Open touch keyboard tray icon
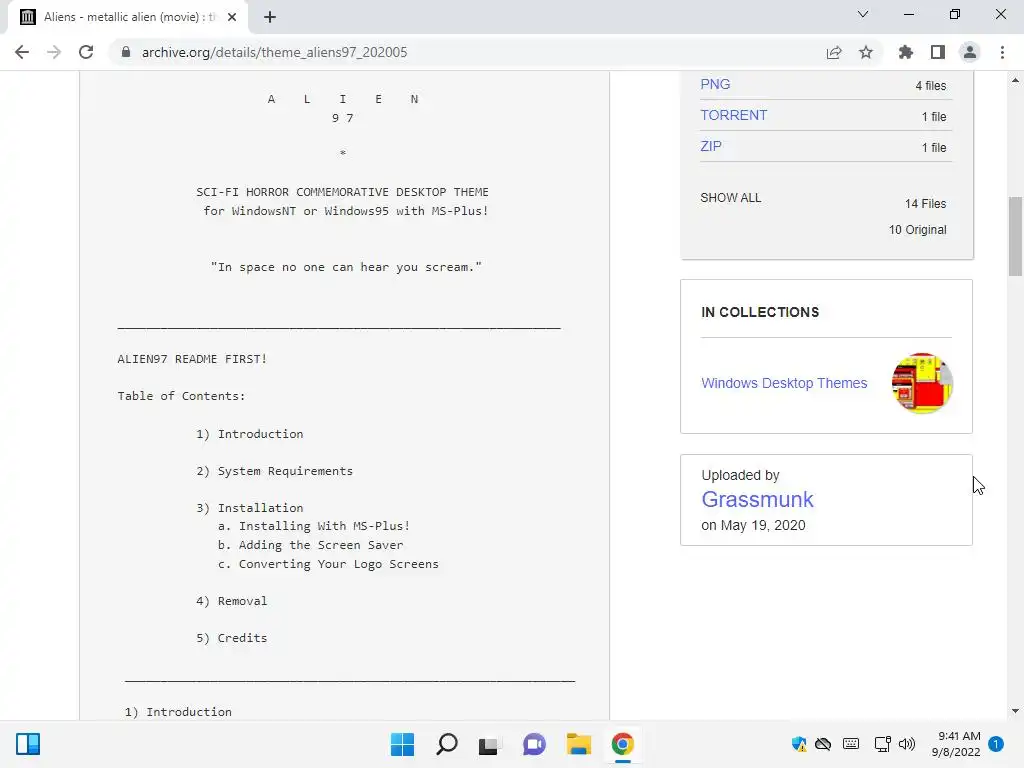 [851, 744]
